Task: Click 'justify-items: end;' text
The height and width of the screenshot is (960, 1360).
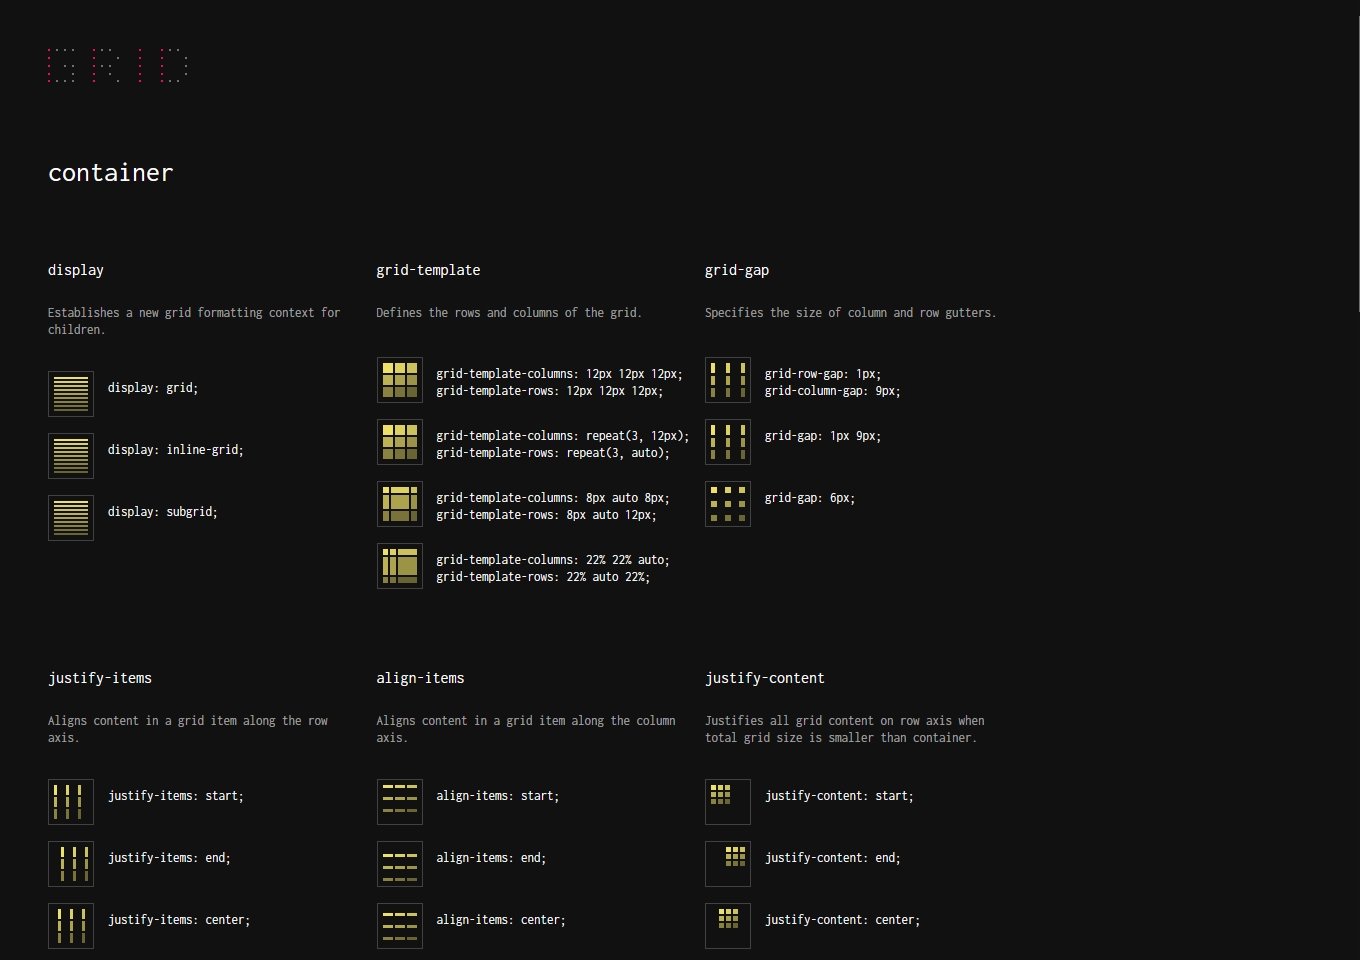Action: 169,858
